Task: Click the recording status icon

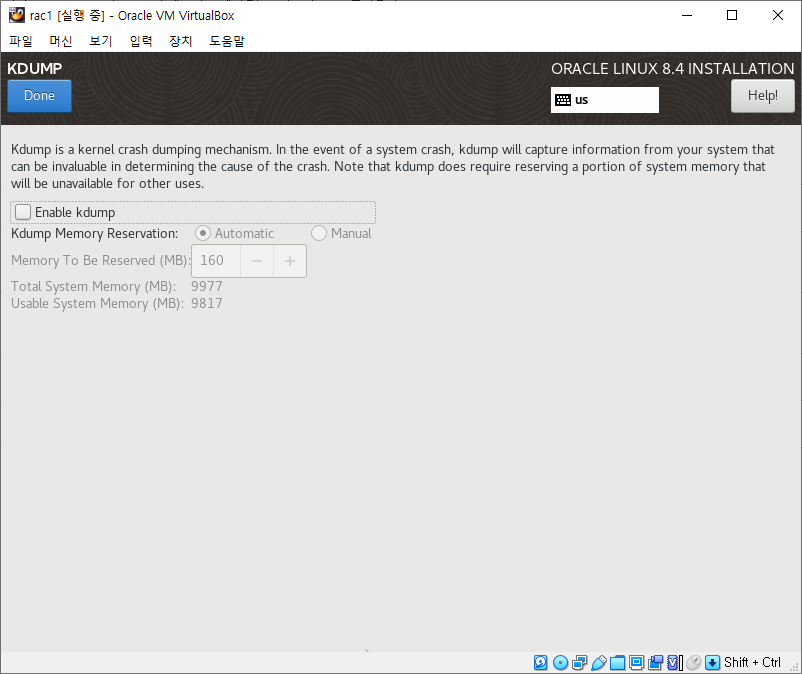Action: pyautogui.click(x=655, y=663)
